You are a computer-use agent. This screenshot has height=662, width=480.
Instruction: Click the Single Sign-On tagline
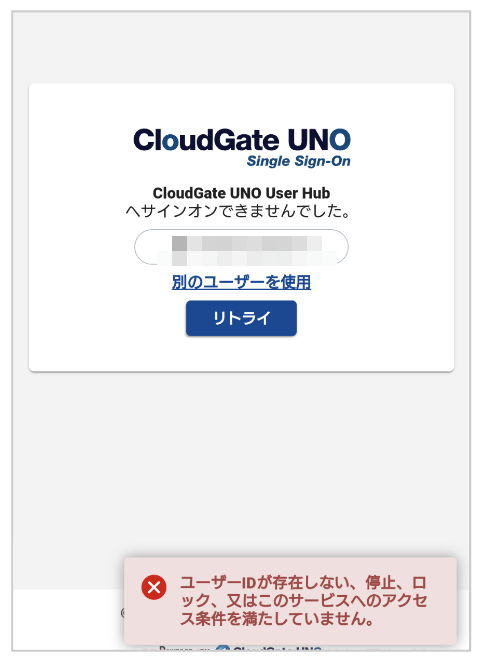[x=298, y=161]
